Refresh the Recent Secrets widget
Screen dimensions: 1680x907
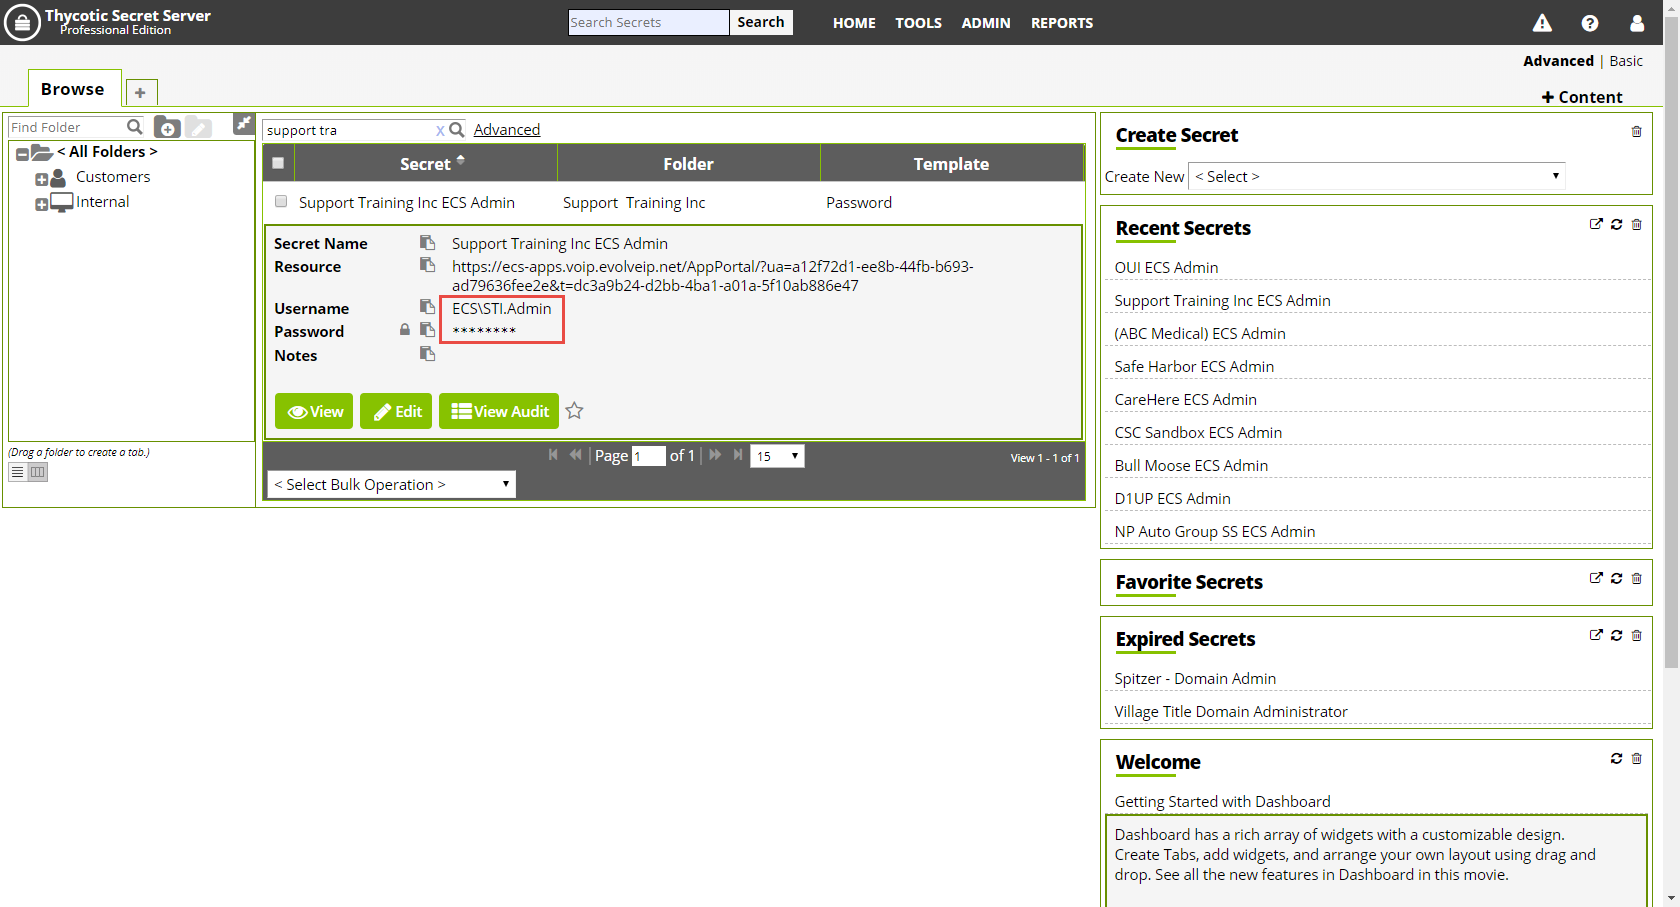click(x=1616, y=224)
